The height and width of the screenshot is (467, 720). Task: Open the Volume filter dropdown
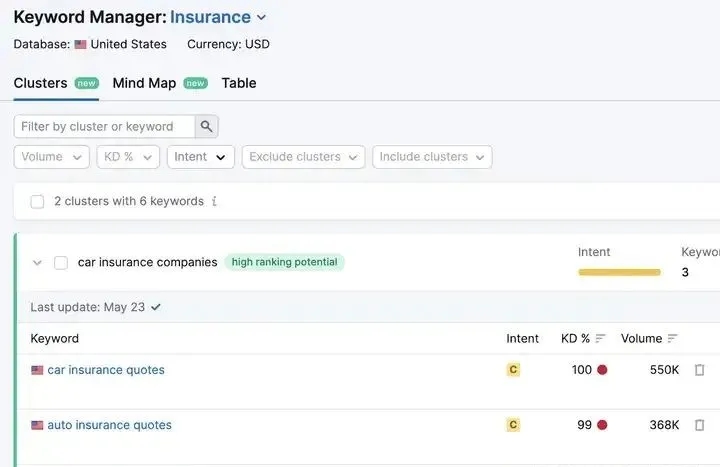tap(51, 157)
